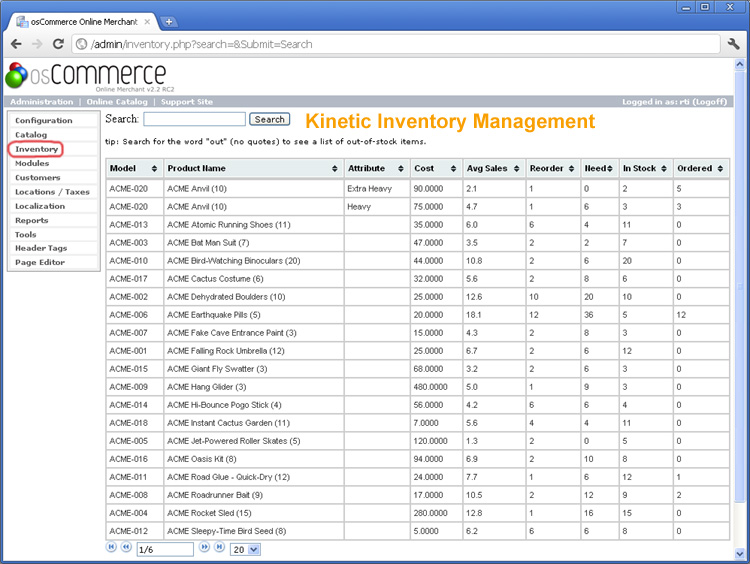Sort by Reorder using its sort arrows
This screenshot has height=564, width=750.
point(571,168)
